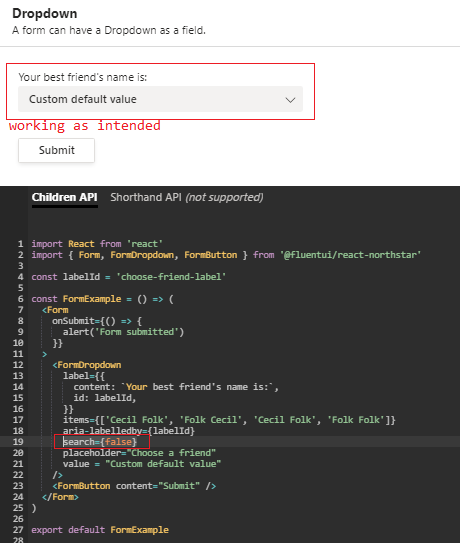This screenshot has height=543, width=460.
Task: Click the onSubmit handler on line 8
Action: pyautogui.click(x=97, y=321)
